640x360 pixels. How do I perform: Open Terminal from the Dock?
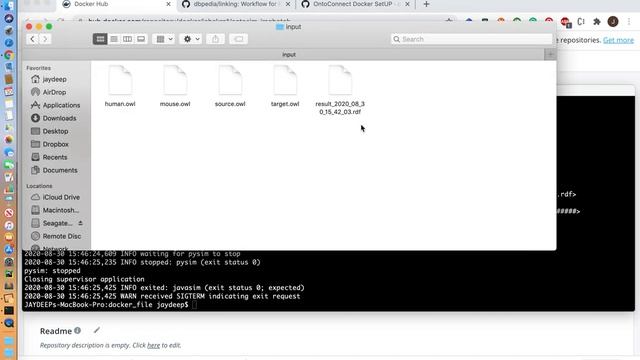9,311
